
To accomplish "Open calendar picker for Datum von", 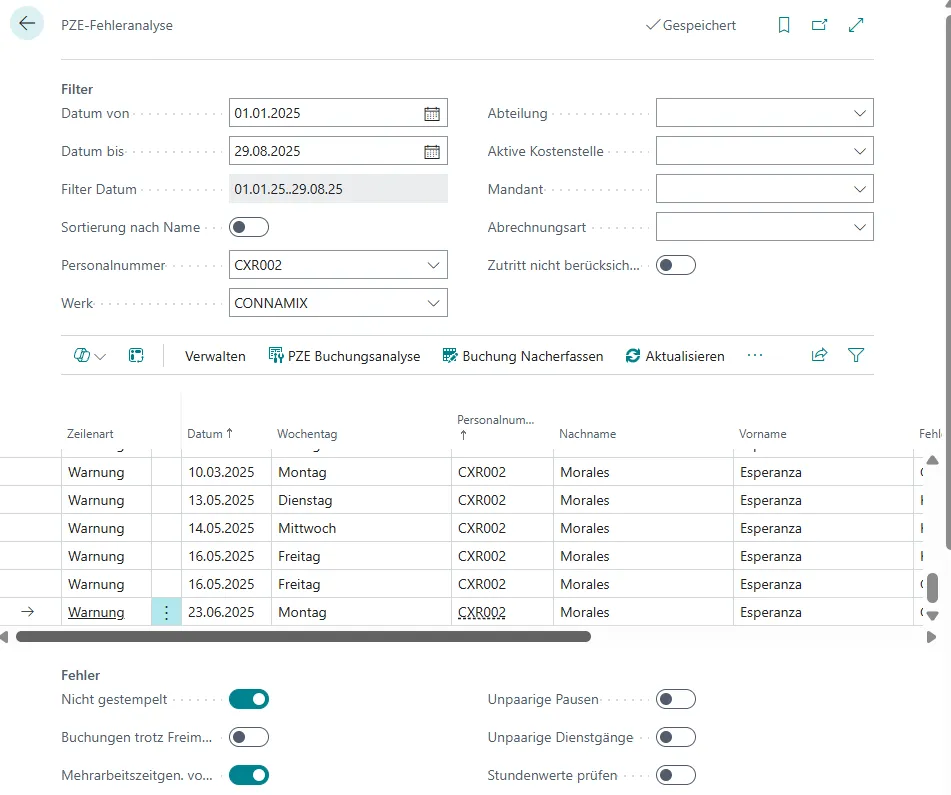I will pos(432,113).
